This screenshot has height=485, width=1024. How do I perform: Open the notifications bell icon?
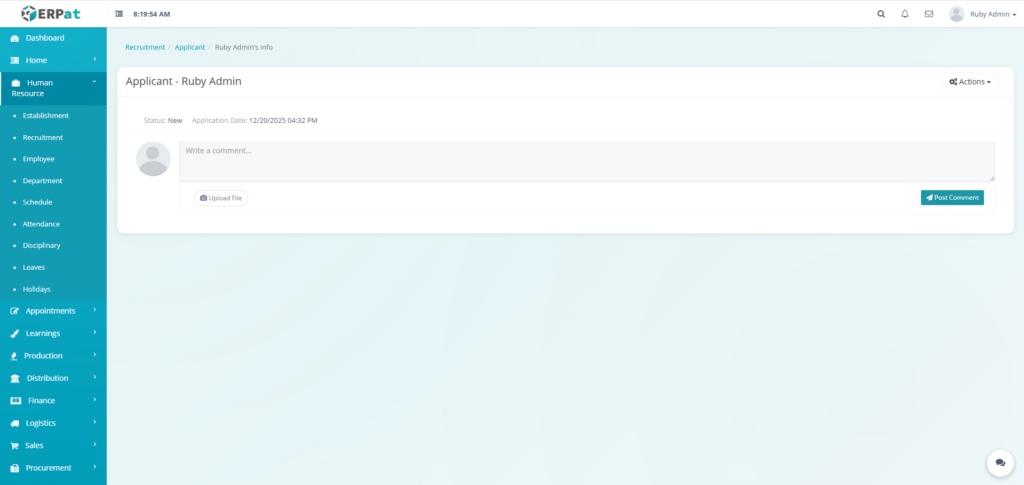pos(905,14)
